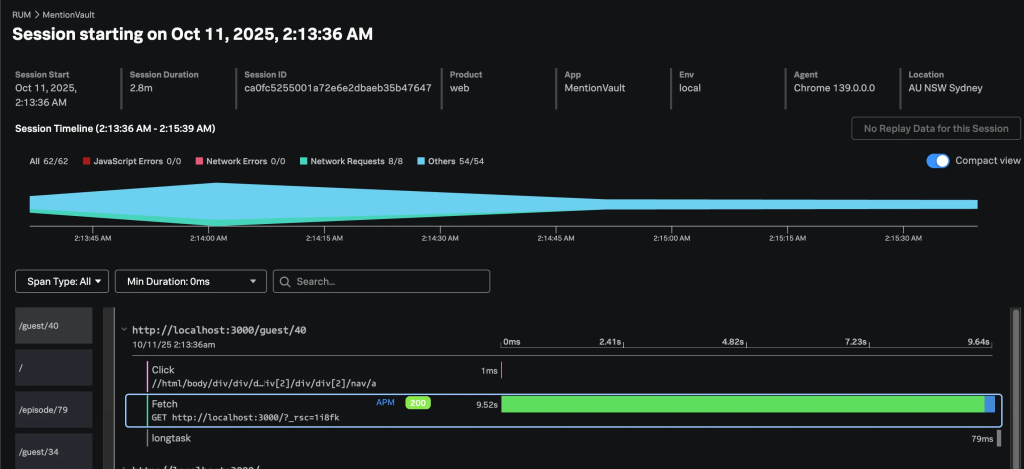Screen dimensions: 1024x469
Task: Show All 62/62 events filter
Action: [x=48, y=161]
